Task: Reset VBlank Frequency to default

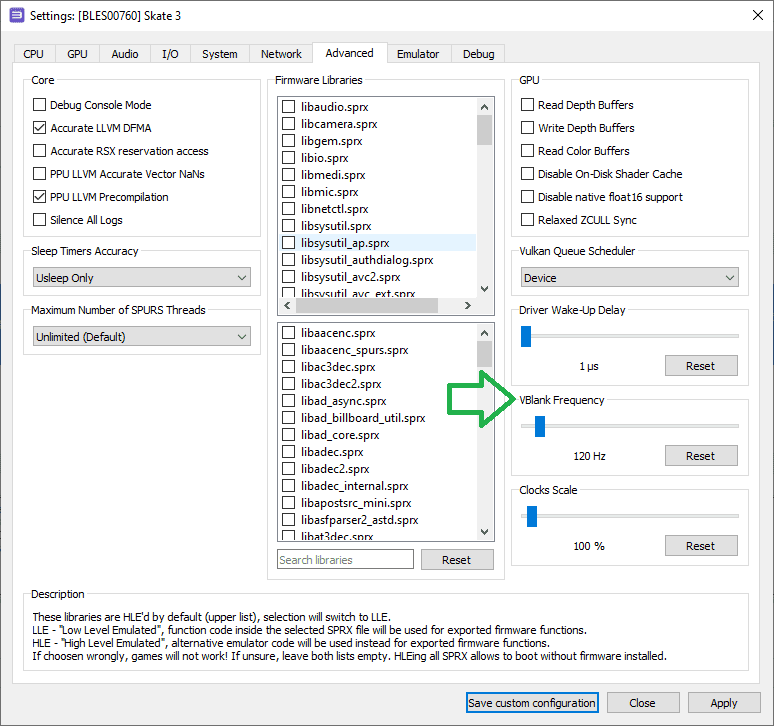Action: (x=701, y=456)
